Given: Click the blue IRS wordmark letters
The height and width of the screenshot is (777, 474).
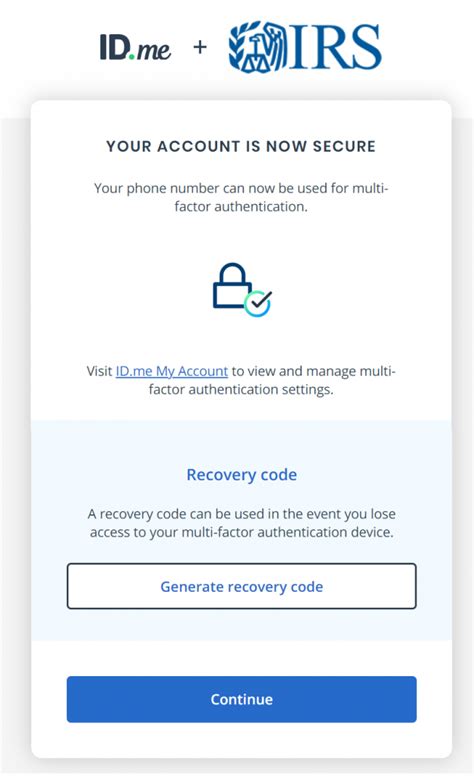Looking at the screenshot, I should tap(336, 47).
